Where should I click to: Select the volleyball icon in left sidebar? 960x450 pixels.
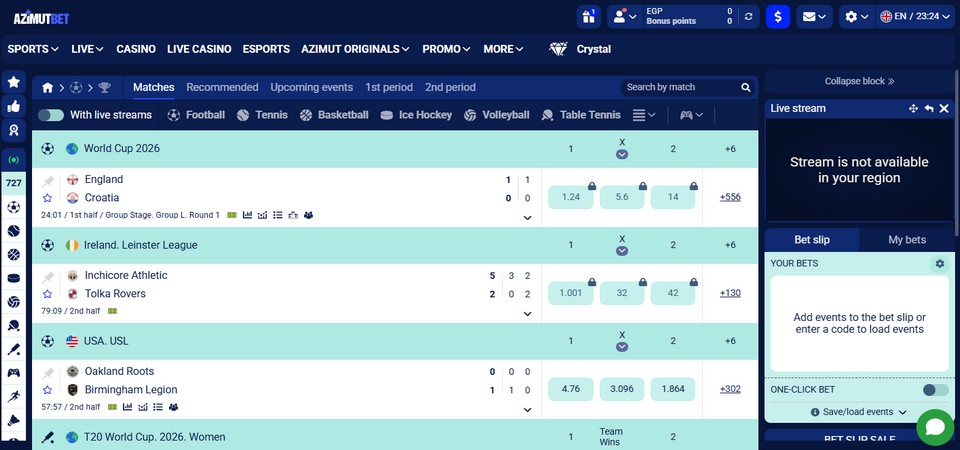click(x=13, y=302)
